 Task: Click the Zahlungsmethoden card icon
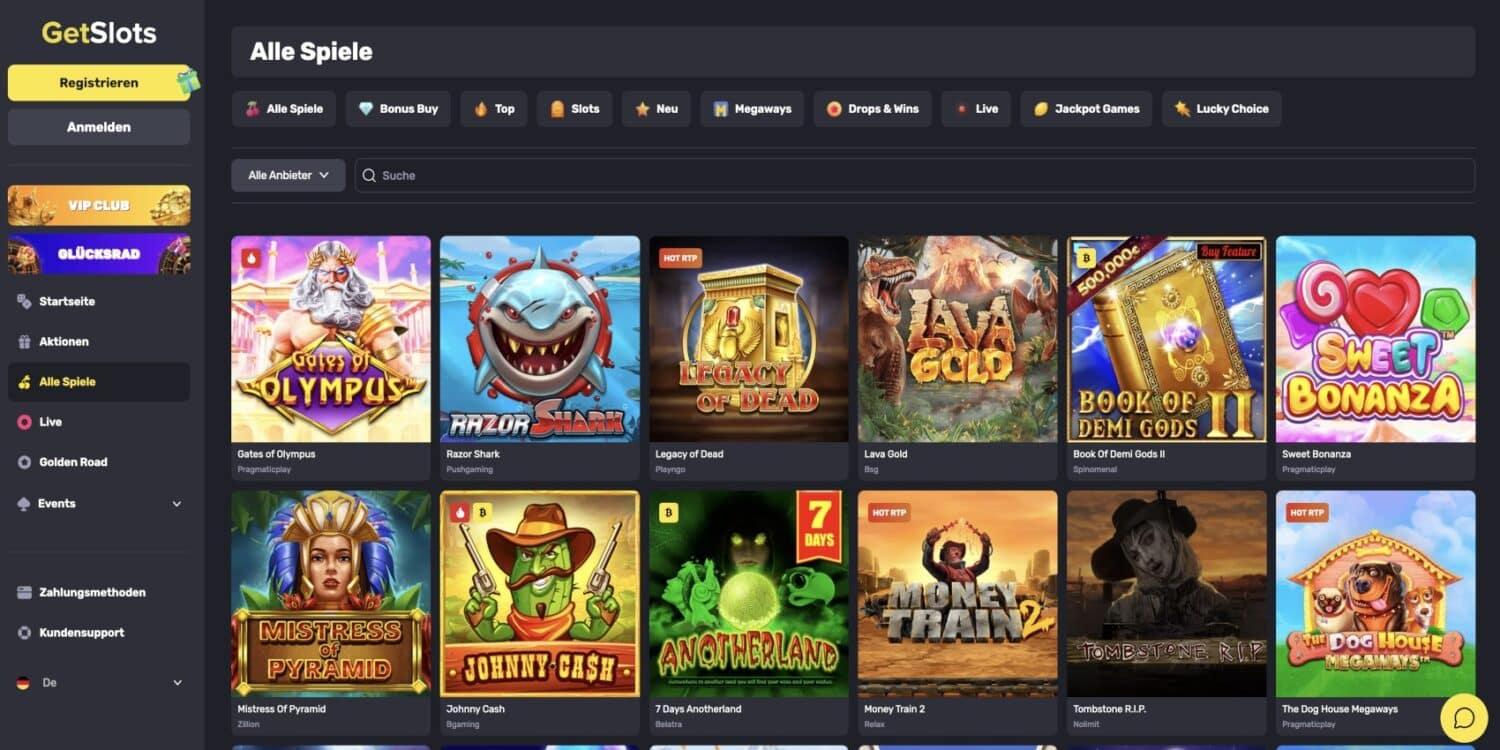[24, 593]
